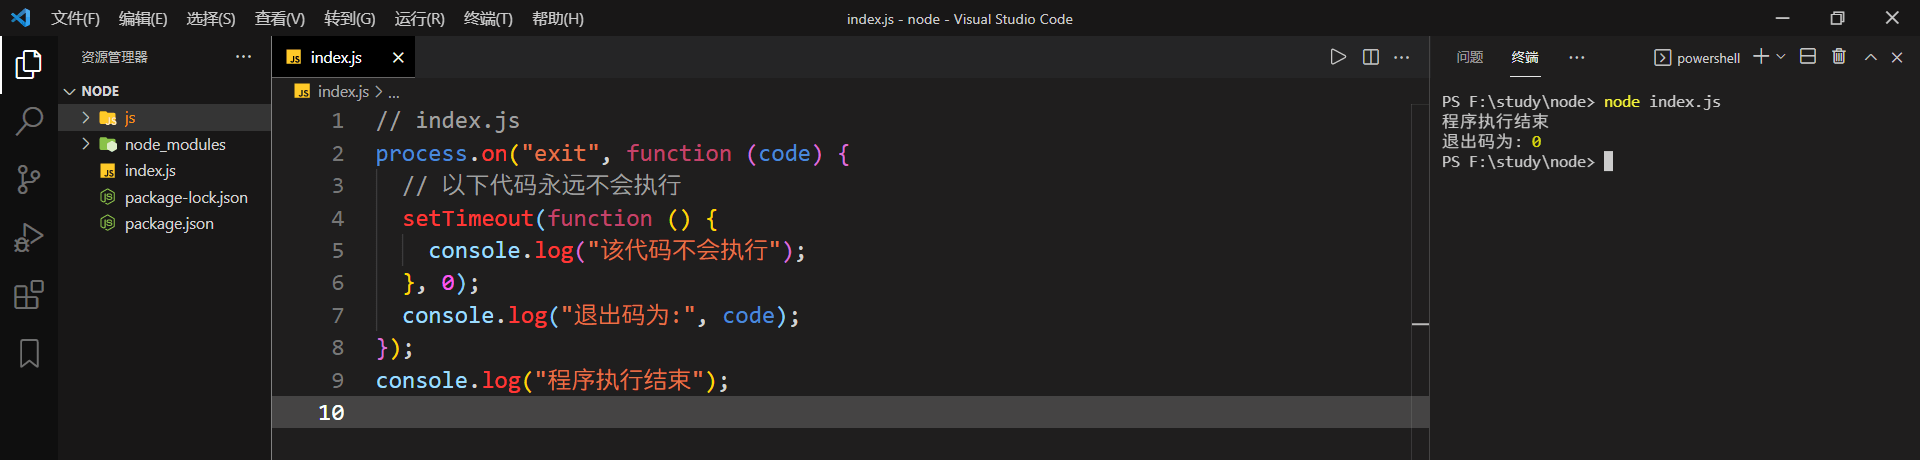Open package.json from the file tree
This screenshot has height=460, width=1920.
point(169,224)
